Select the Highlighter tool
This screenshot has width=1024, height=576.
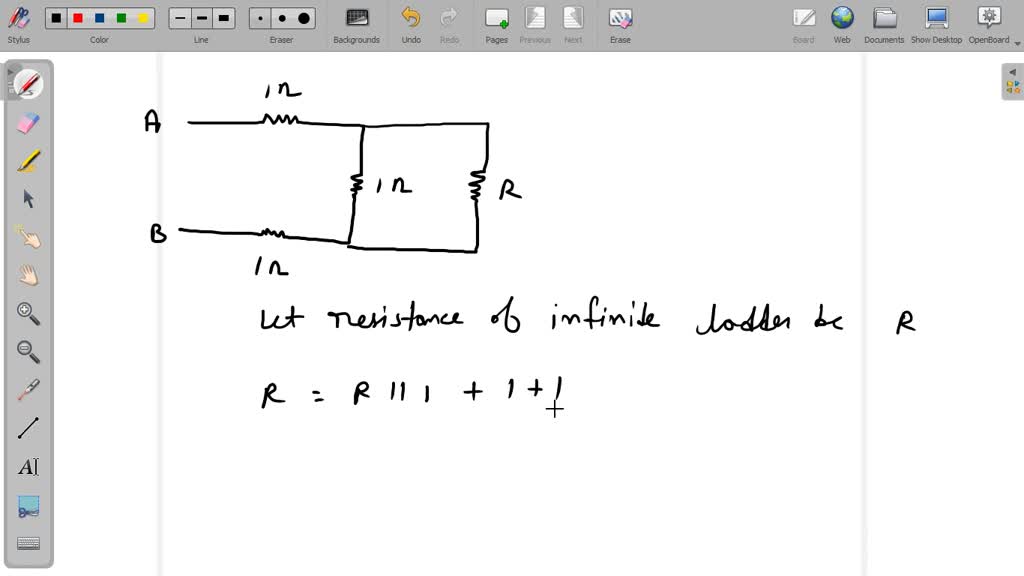pyautogui.click(x=27, y=160)
